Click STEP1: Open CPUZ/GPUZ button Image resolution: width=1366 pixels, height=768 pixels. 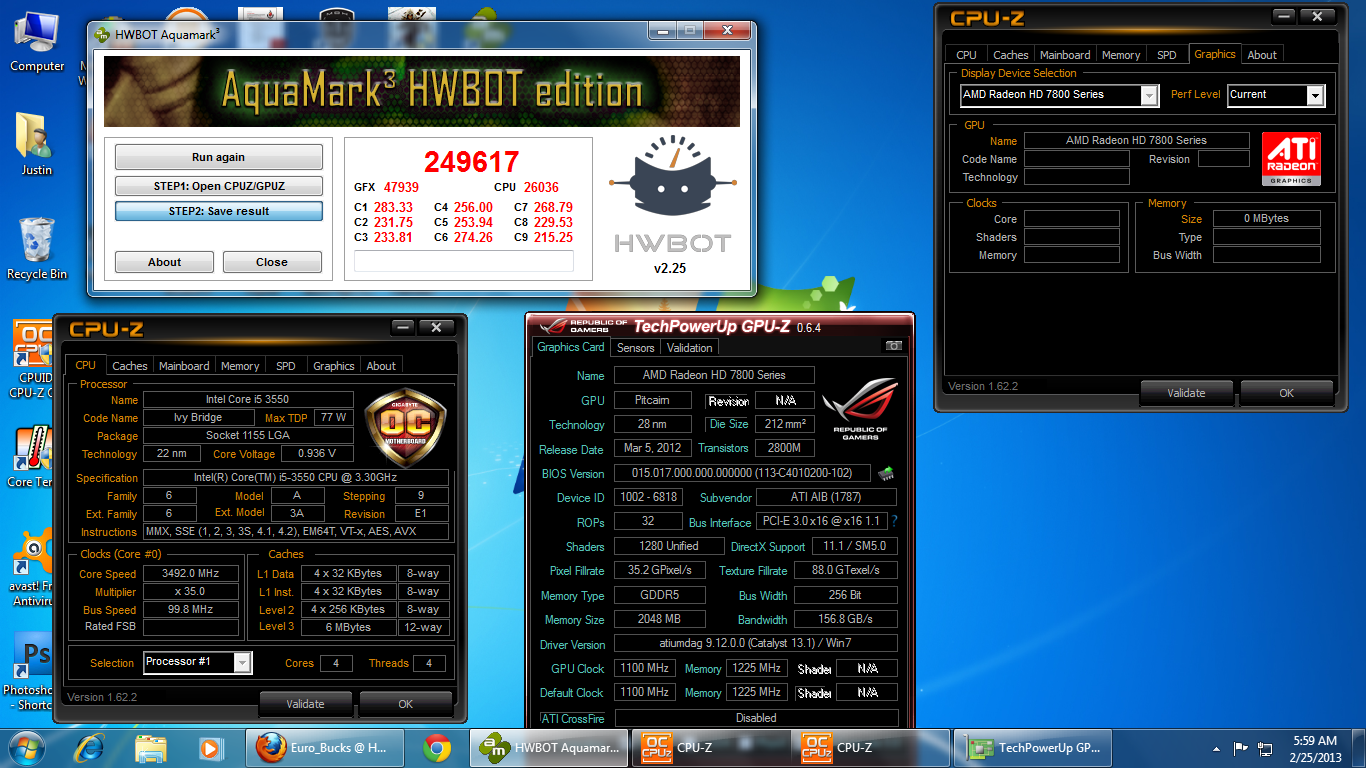point(218,186)
